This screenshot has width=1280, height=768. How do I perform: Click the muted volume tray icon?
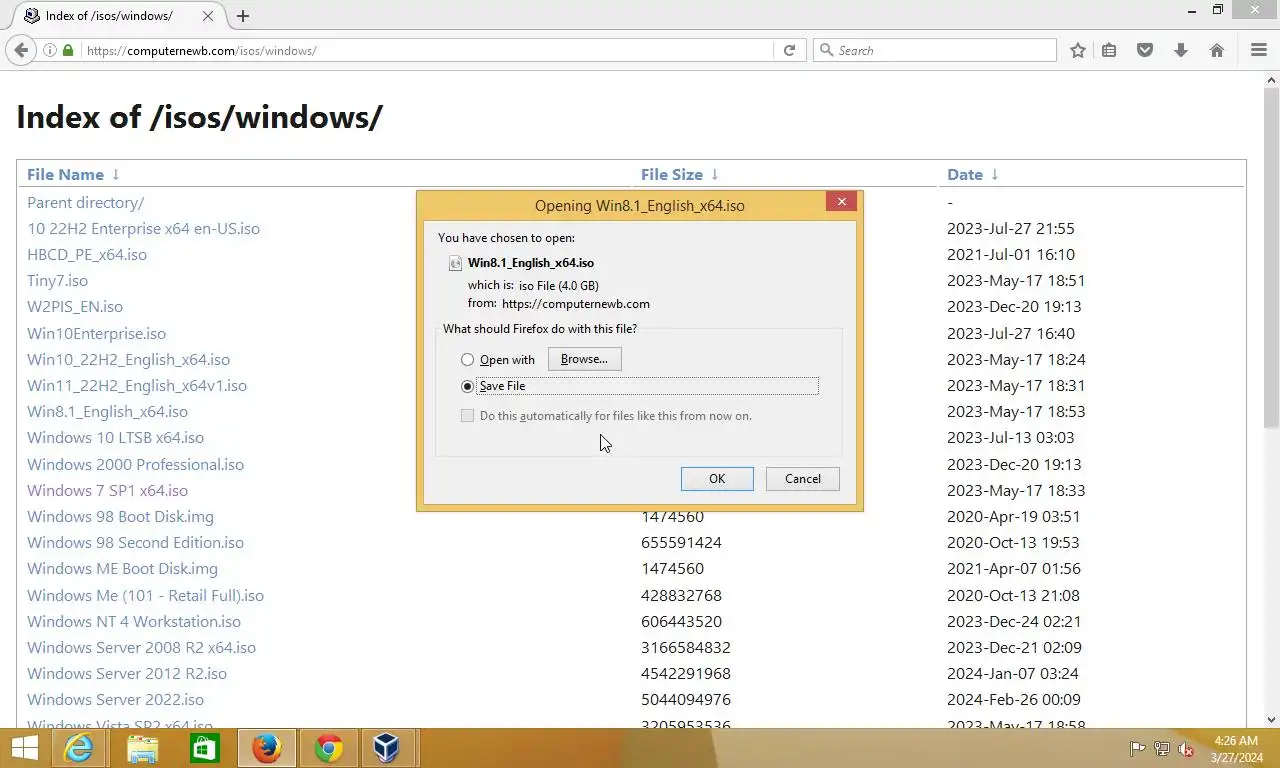1187,749
